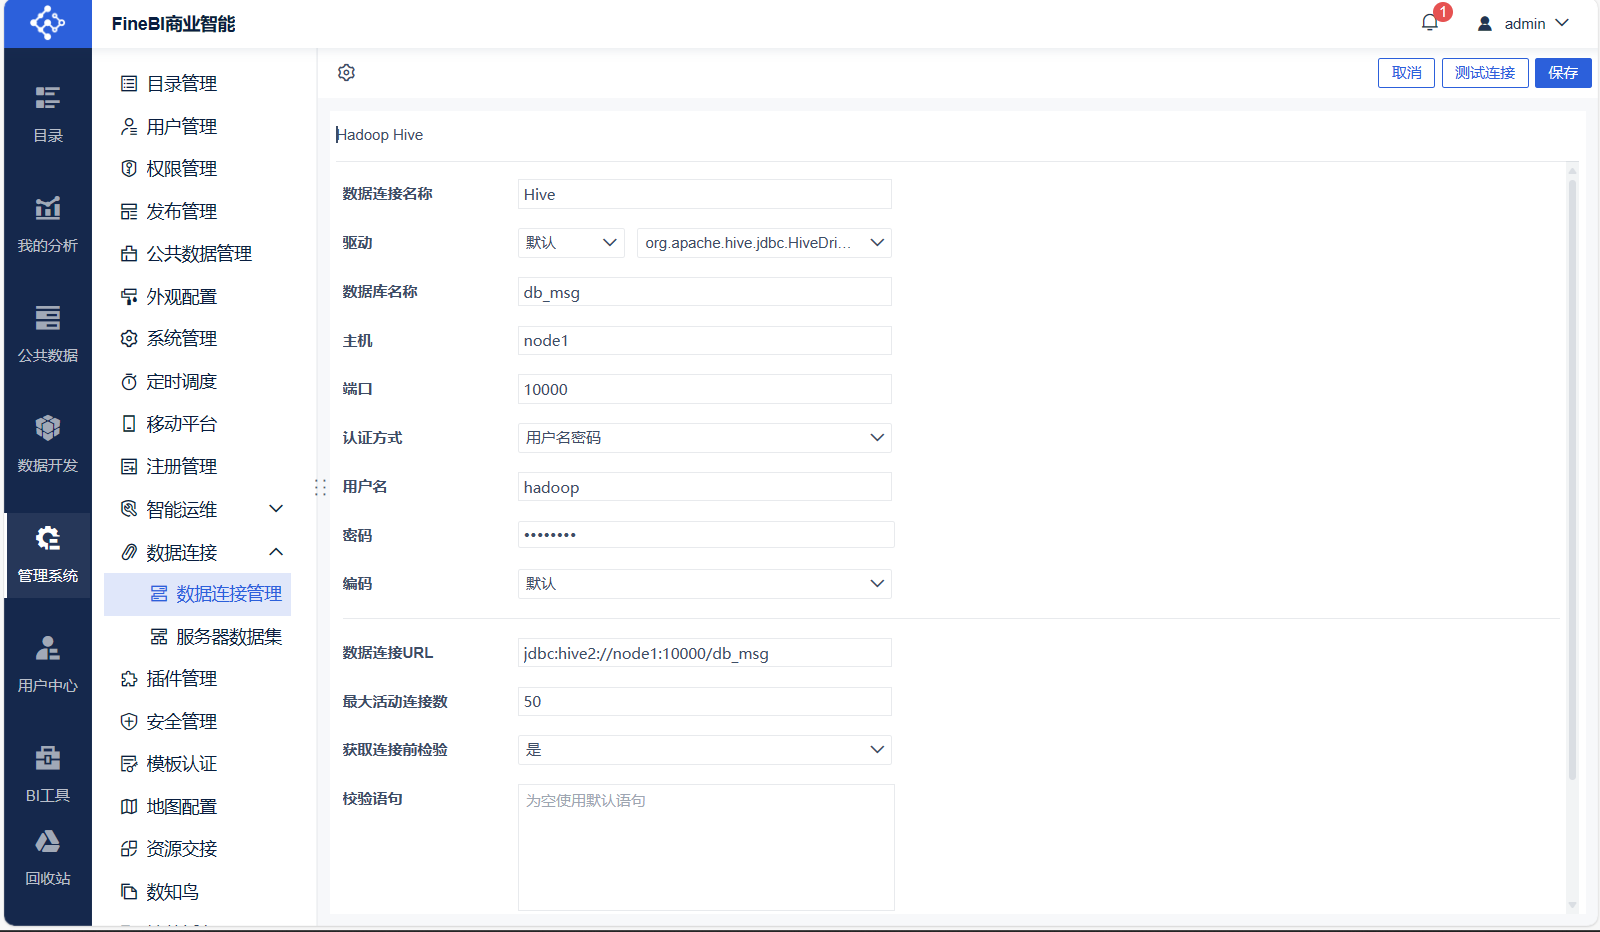Click the notification bell icon
This screenshot has height=932, width=1600.
[1430, 23]
